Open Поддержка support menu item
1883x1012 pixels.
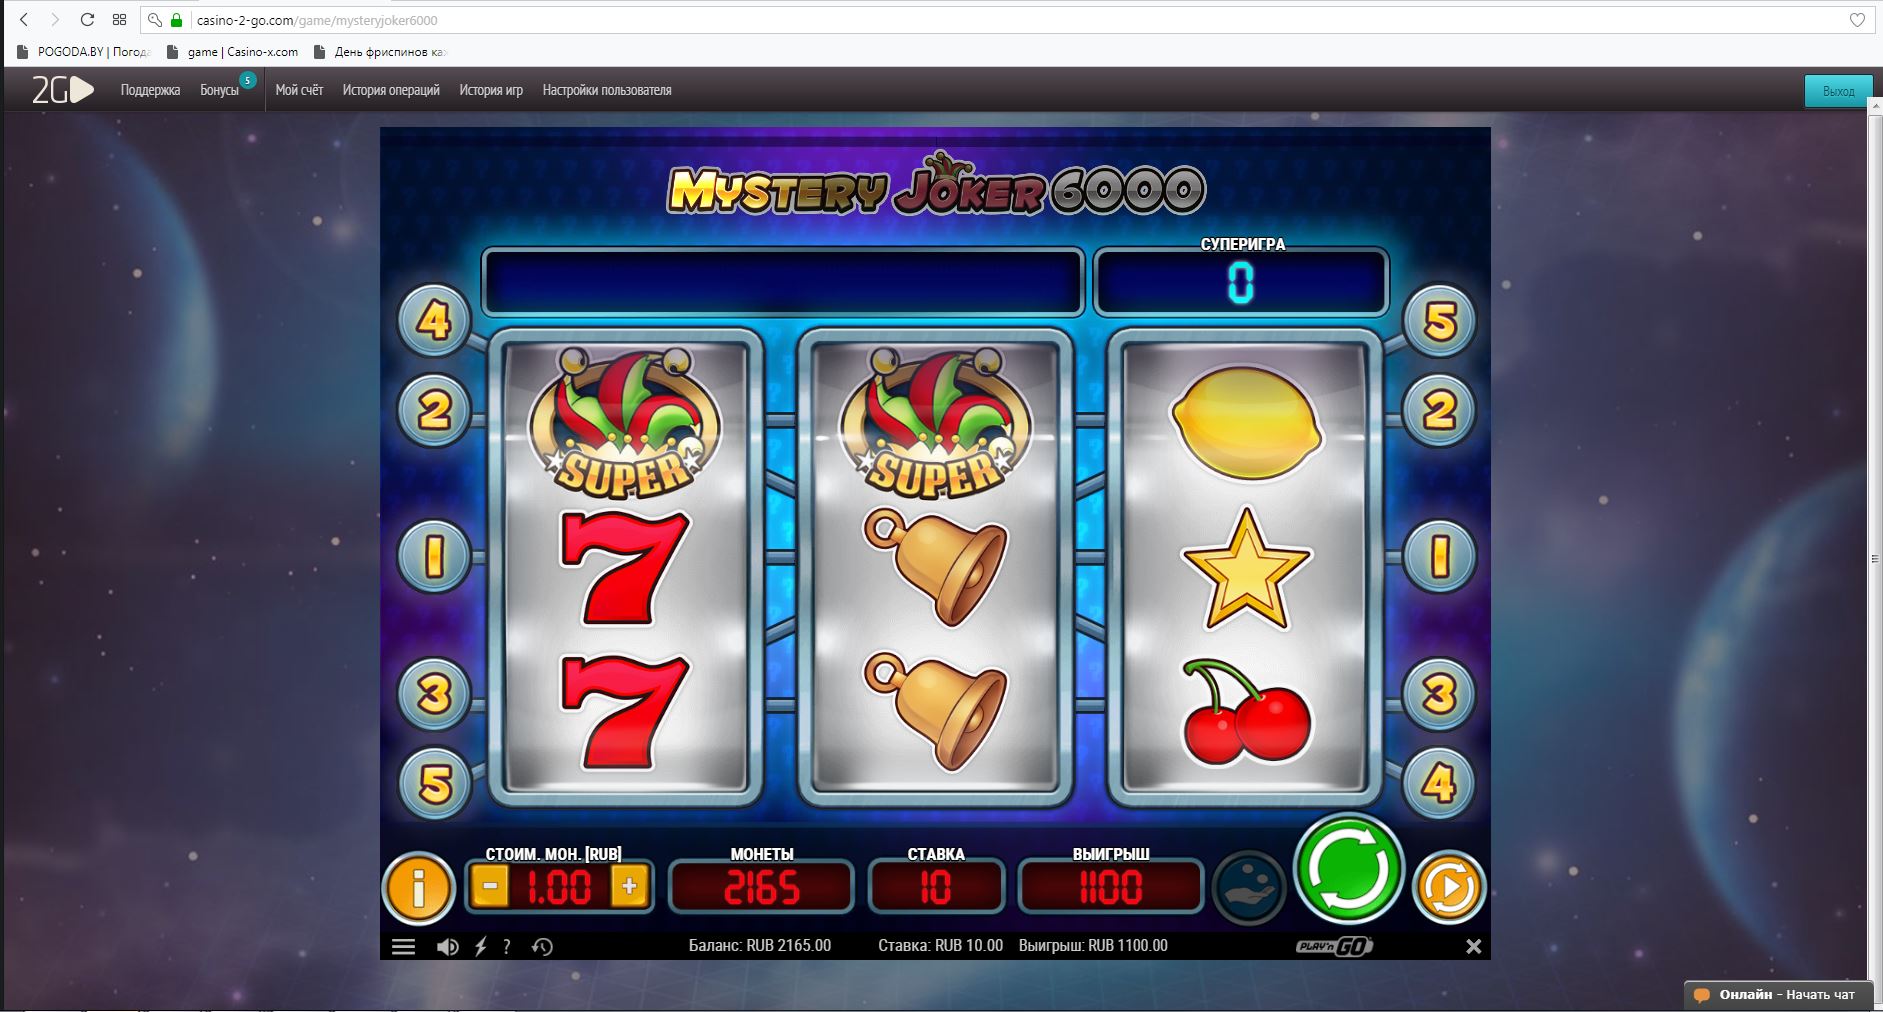click(x=150, y=90)
